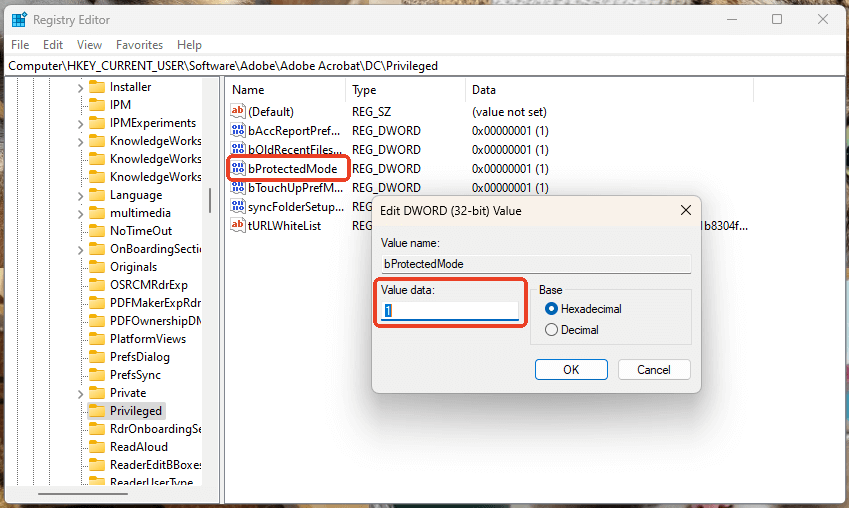849x508 pixels.
Task: Select the bOldRecentFiles DWORD value icon
Action: click(x=238, y=149)
